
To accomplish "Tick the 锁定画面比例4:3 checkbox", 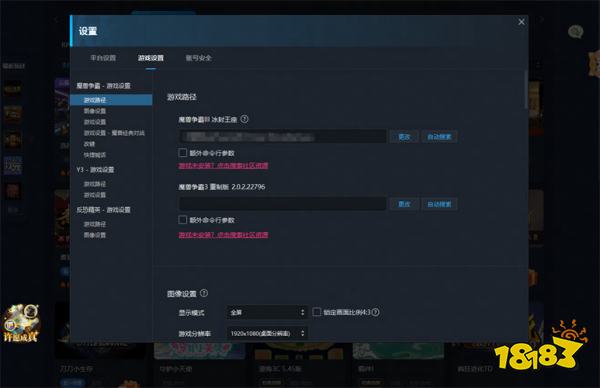I will click(x=316, y=312).
